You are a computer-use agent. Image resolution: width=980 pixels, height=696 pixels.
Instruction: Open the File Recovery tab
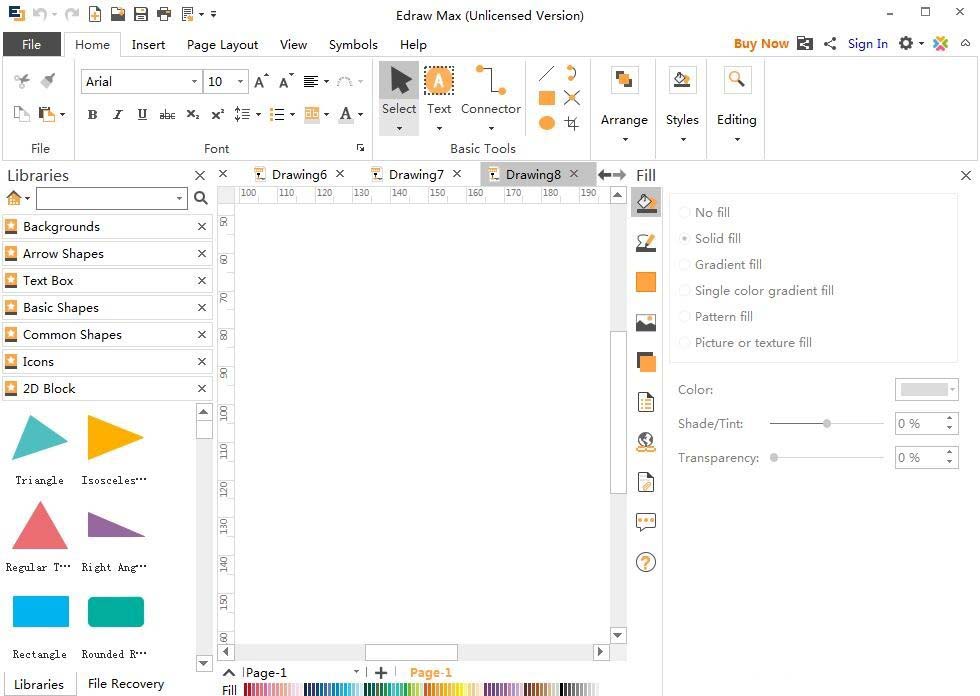126,684
